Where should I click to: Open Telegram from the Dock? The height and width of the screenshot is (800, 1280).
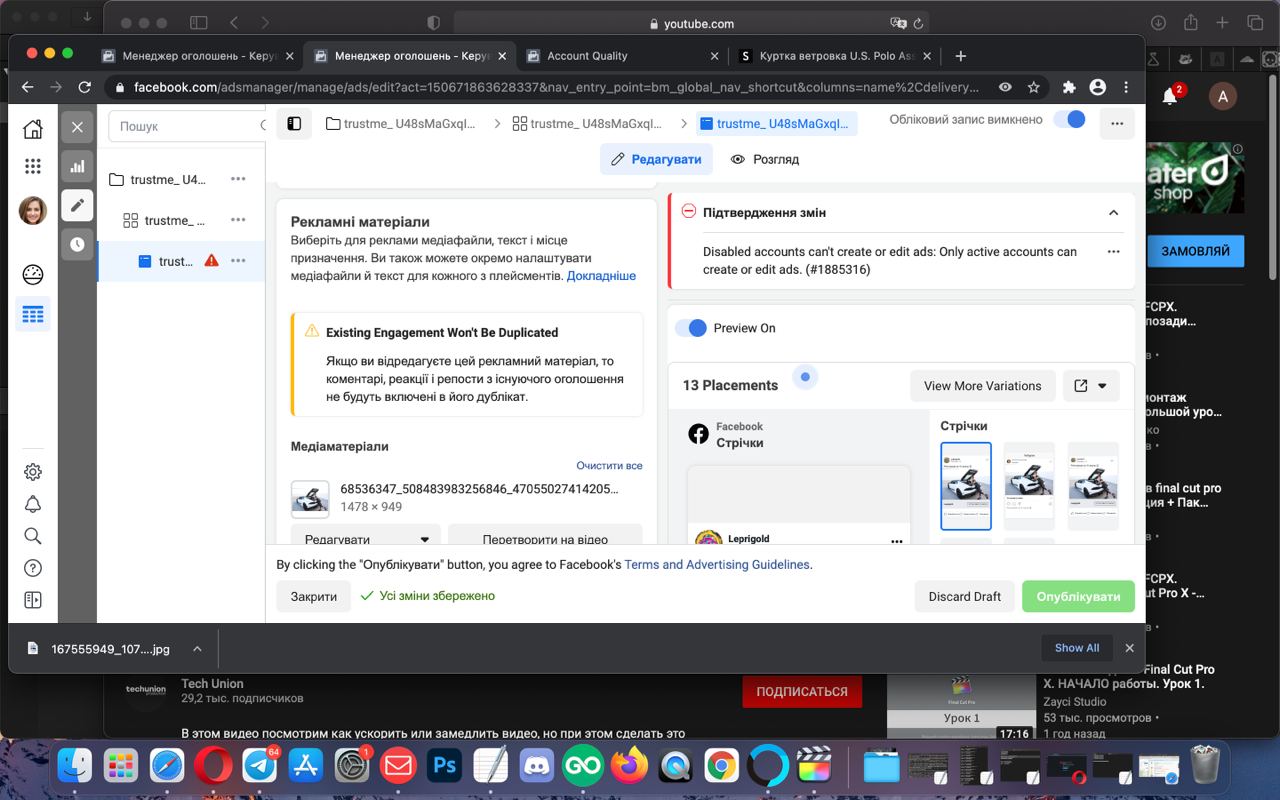pos(261,767)
